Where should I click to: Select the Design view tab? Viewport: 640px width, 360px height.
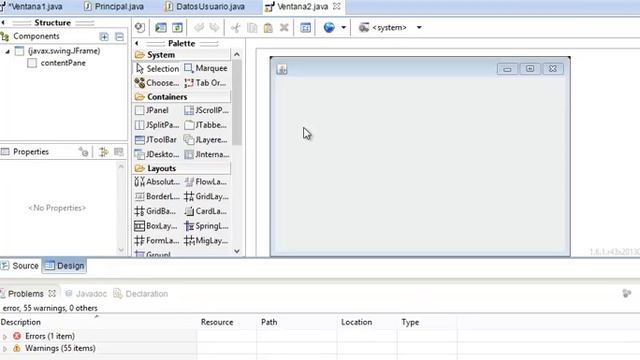[x=64, y=266]
